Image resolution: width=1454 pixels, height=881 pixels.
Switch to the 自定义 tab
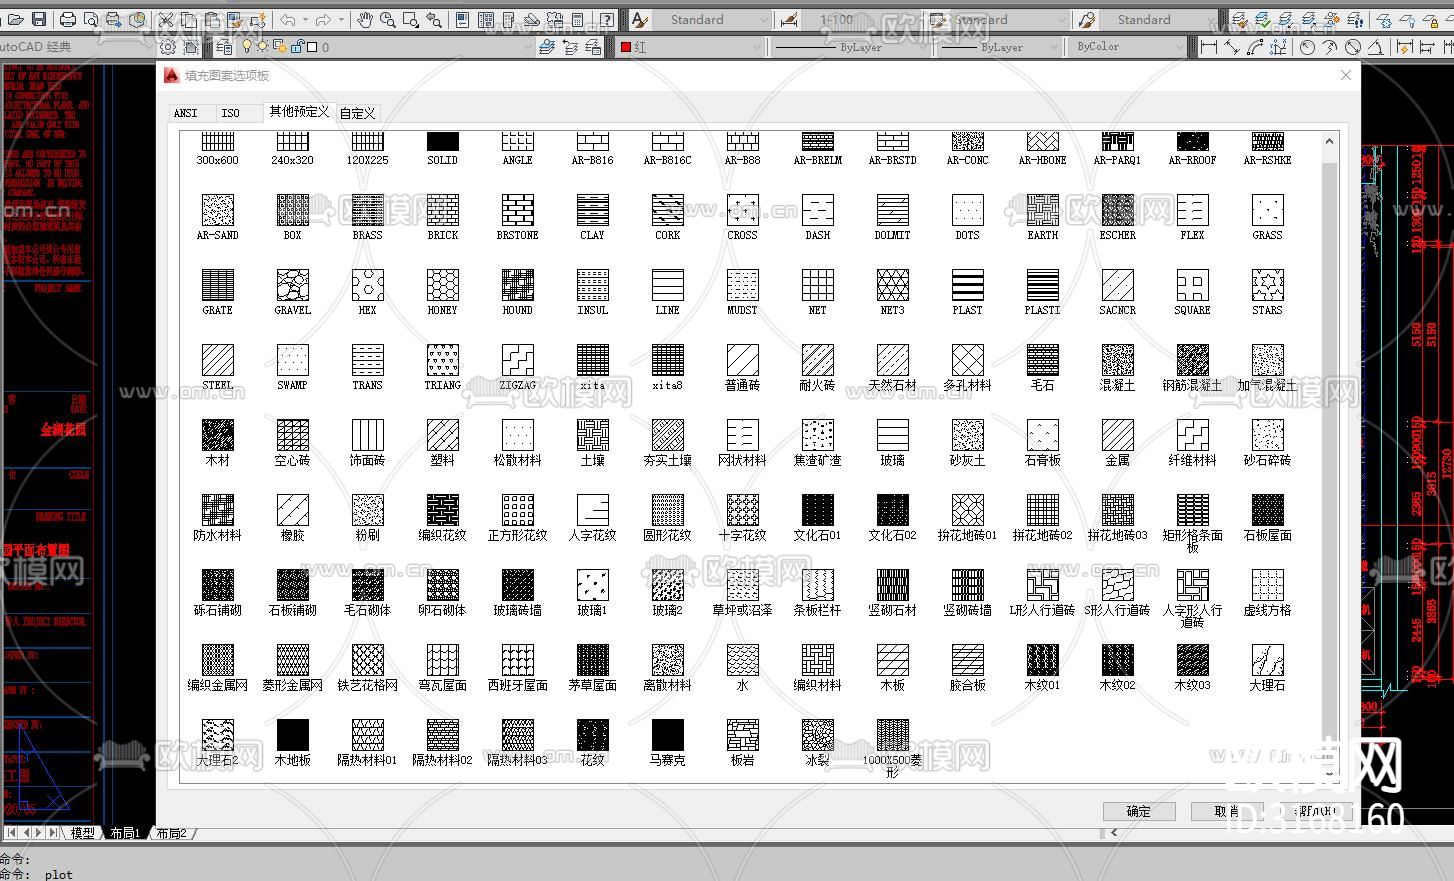coord(357,113)
